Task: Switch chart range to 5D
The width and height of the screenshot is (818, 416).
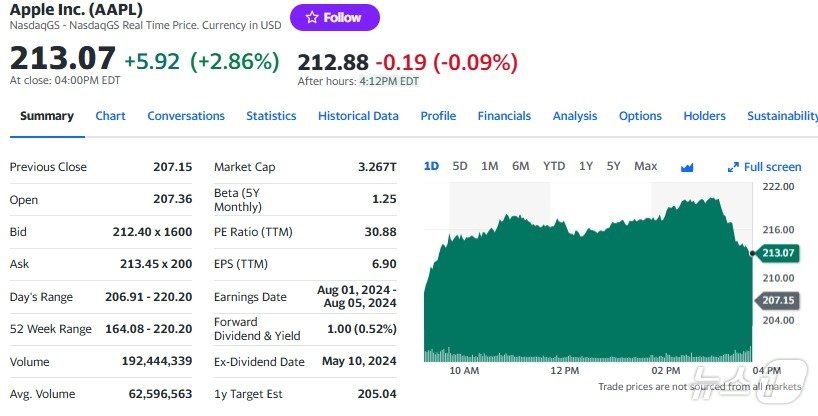Action: (460, 166)
